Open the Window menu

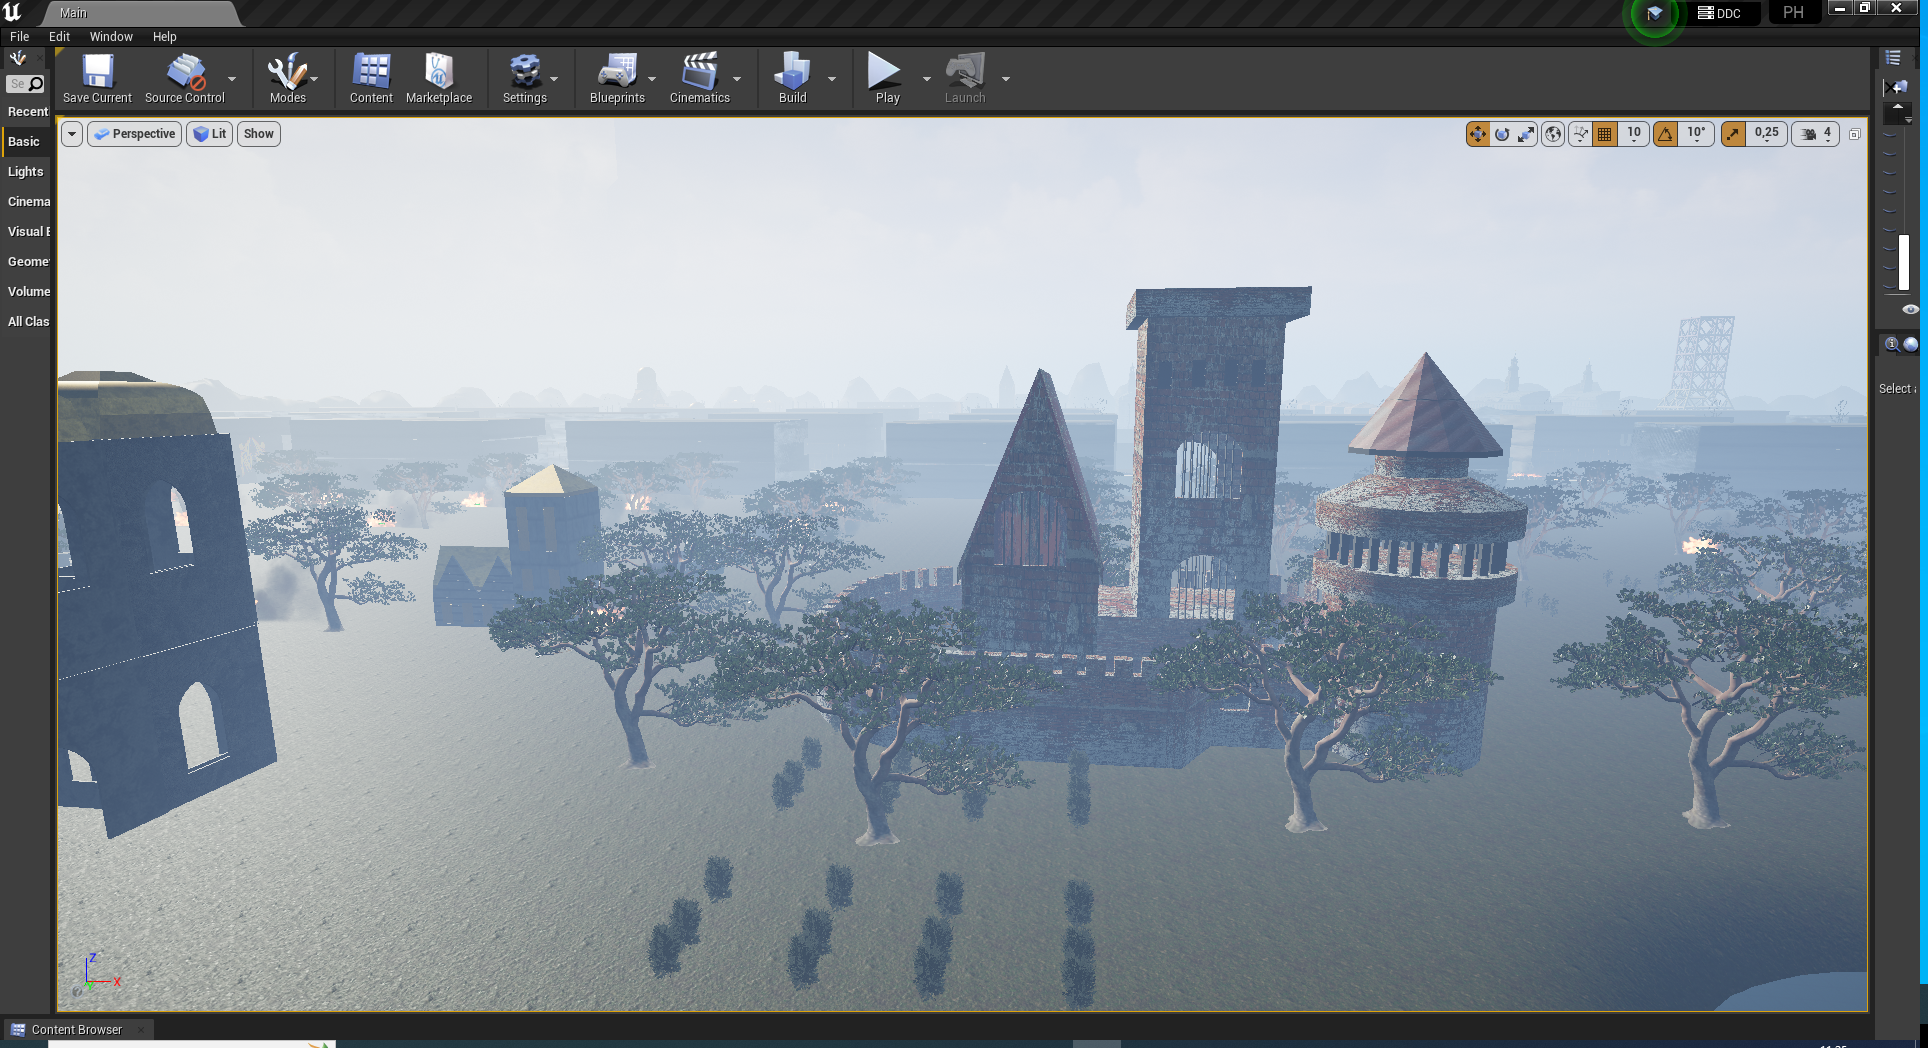[110, 36]
